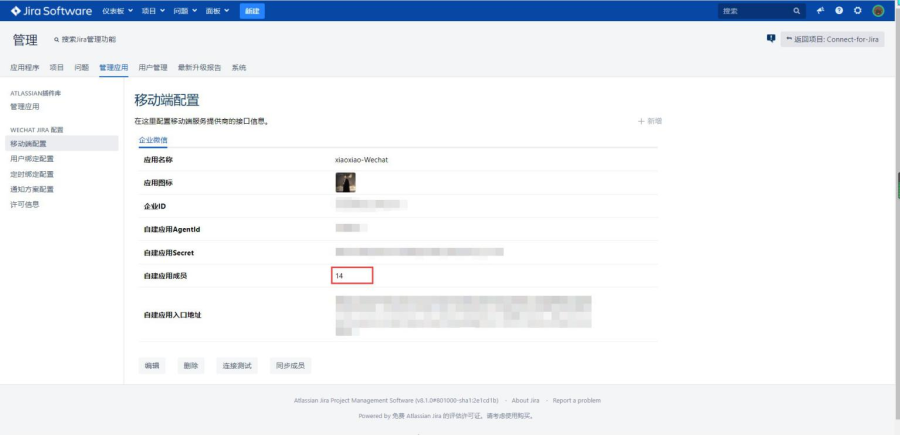Image resolution: width=900 pixels, height=435 pixels.
Task: Click the 同步成员 button
Action: click(290, 365)
